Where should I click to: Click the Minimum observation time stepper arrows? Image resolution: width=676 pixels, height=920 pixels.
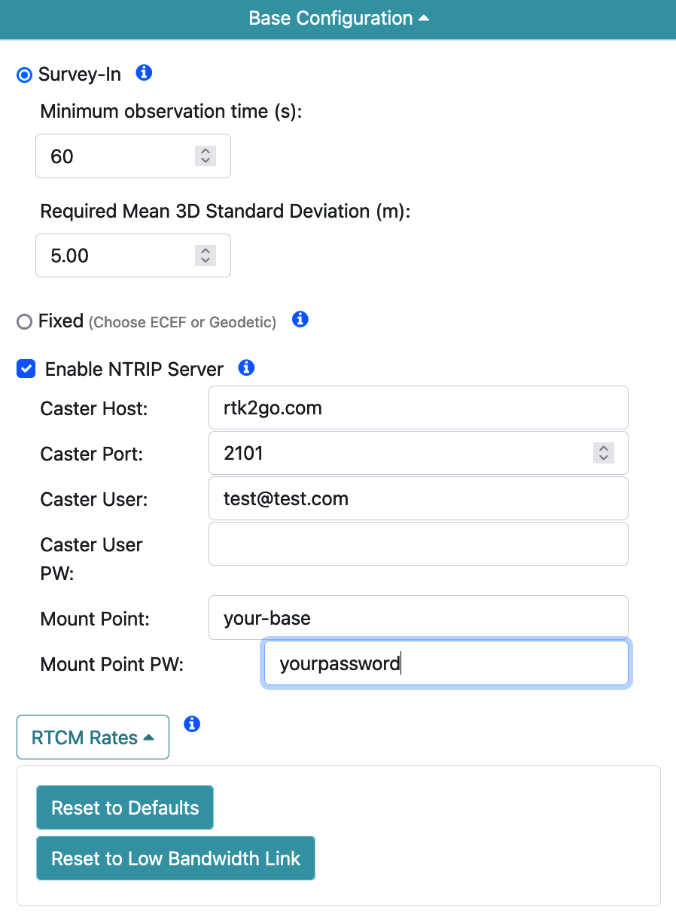[x=205, y=156]
